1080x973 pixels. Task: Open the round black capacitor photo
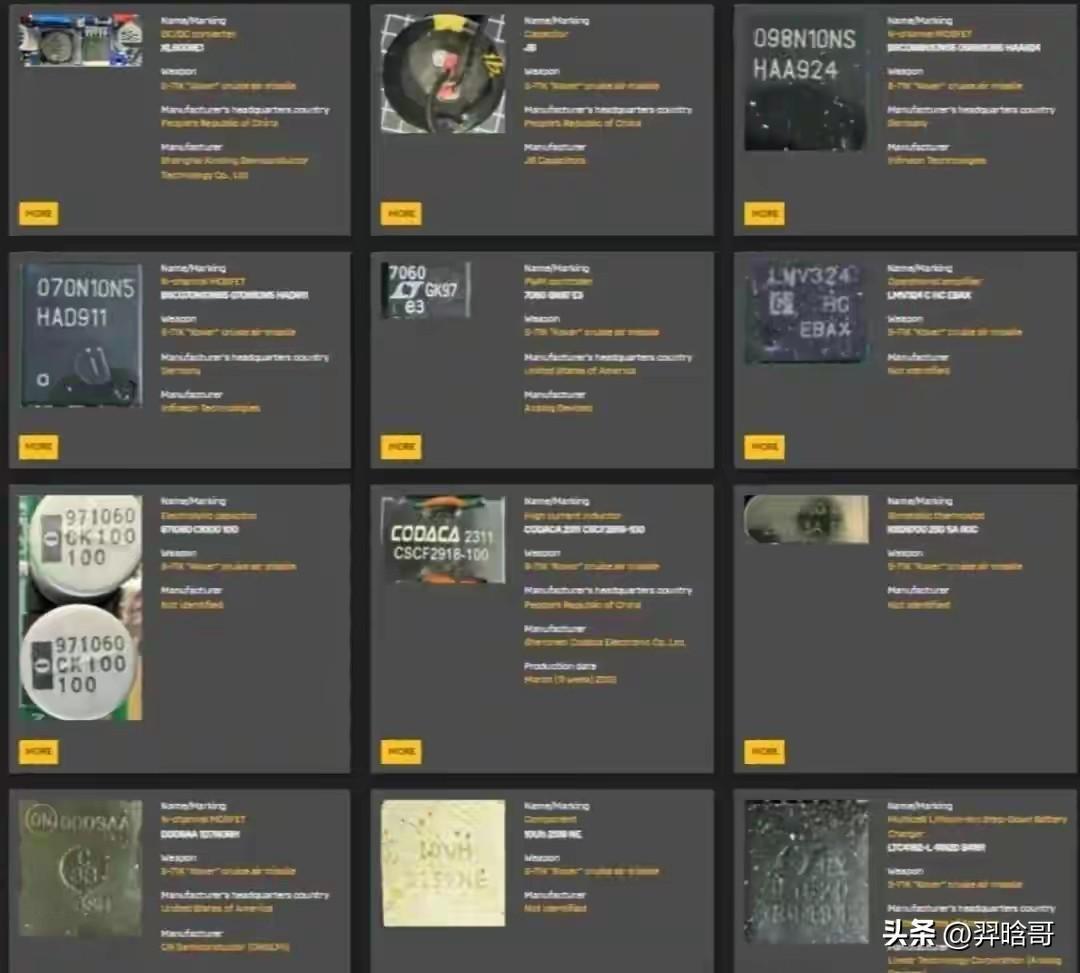tap(443, 74)
